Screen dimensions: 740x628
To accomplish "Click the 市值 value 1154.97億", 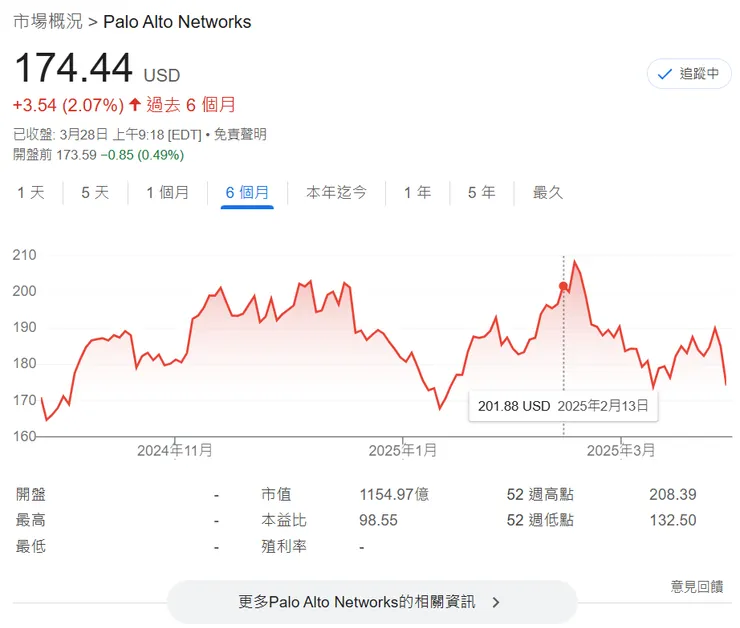I will (394, 494).
